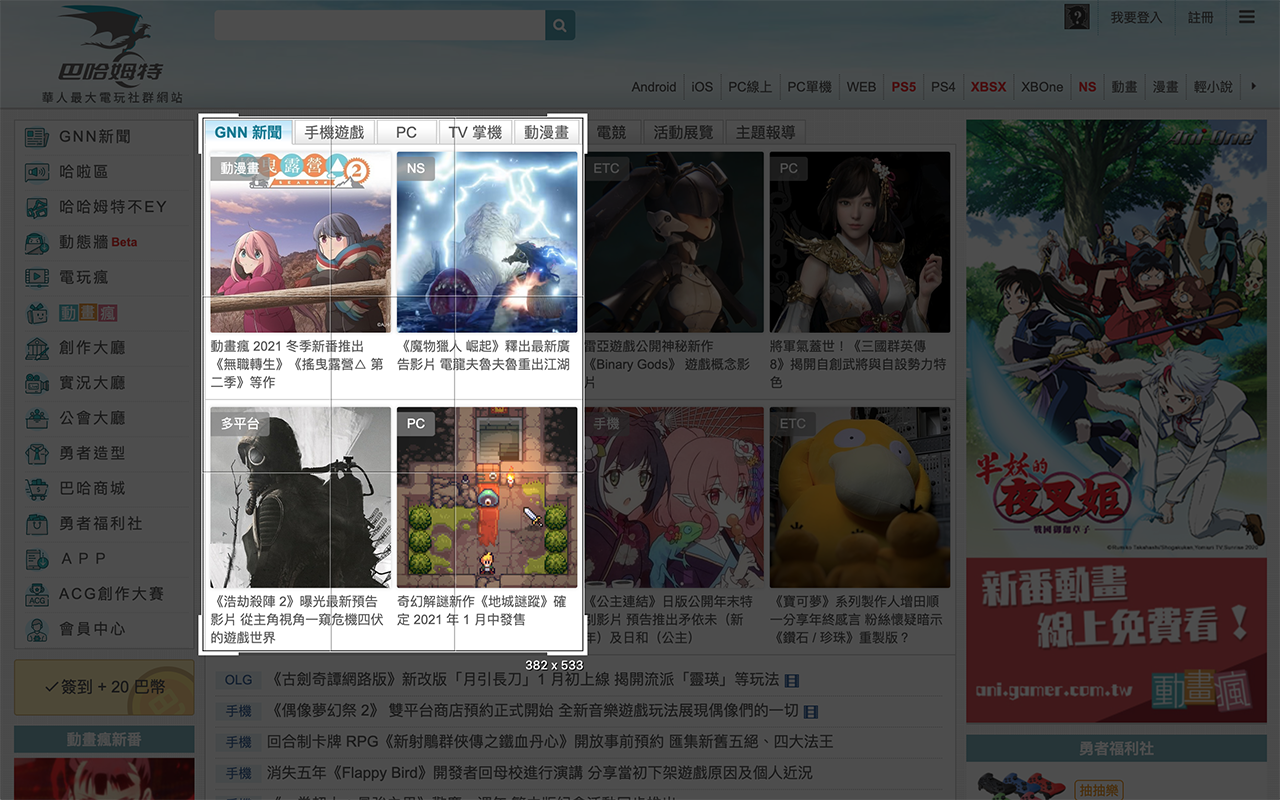Switch to the 主題報導 tab

pos(765,132)
